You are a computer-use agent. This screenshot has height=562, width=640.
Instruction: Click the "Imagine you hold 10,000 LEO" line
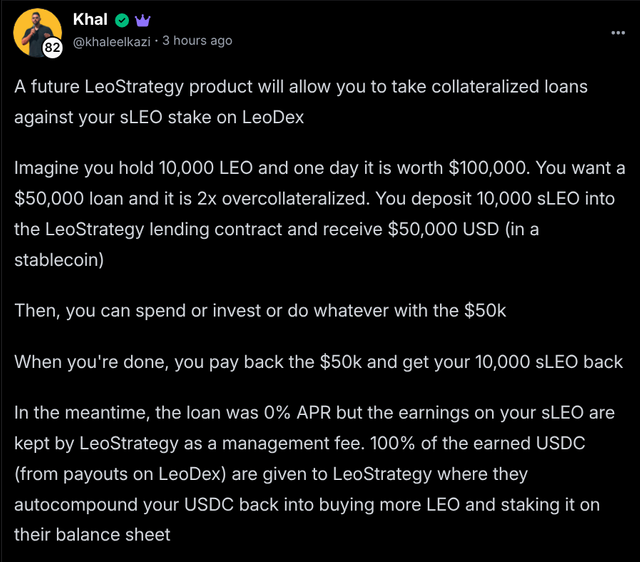pos(320,168)
